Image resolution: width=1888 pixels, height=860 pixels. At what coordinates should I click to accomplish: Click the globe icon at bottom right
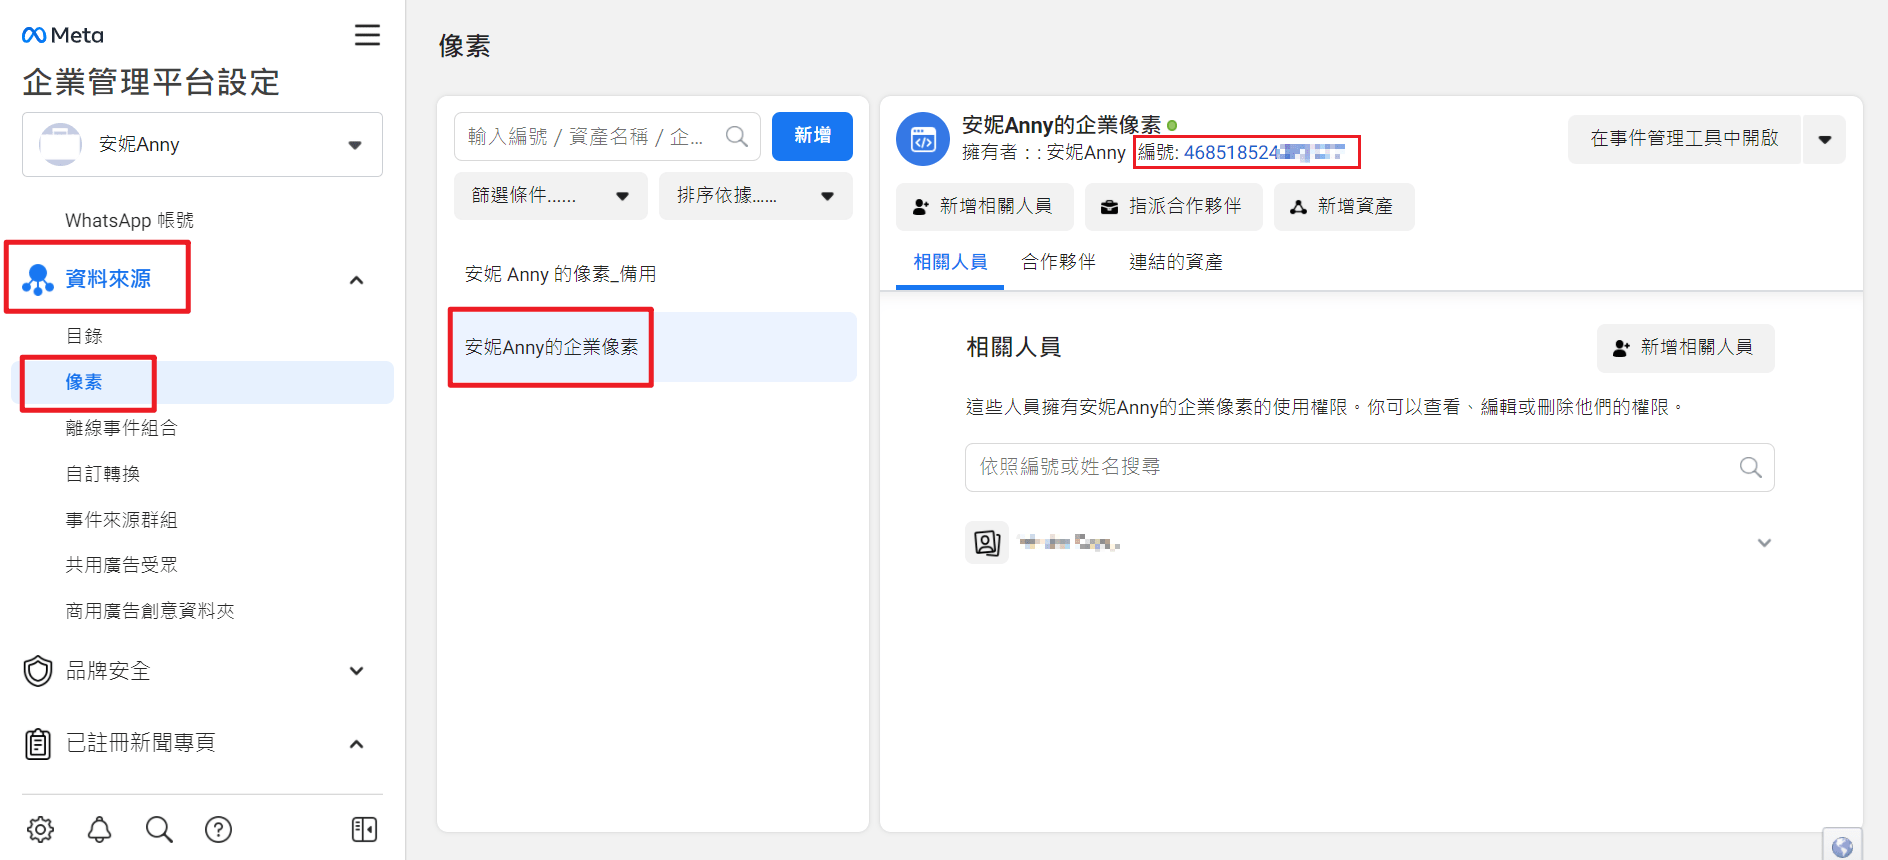pos(1842,847)
